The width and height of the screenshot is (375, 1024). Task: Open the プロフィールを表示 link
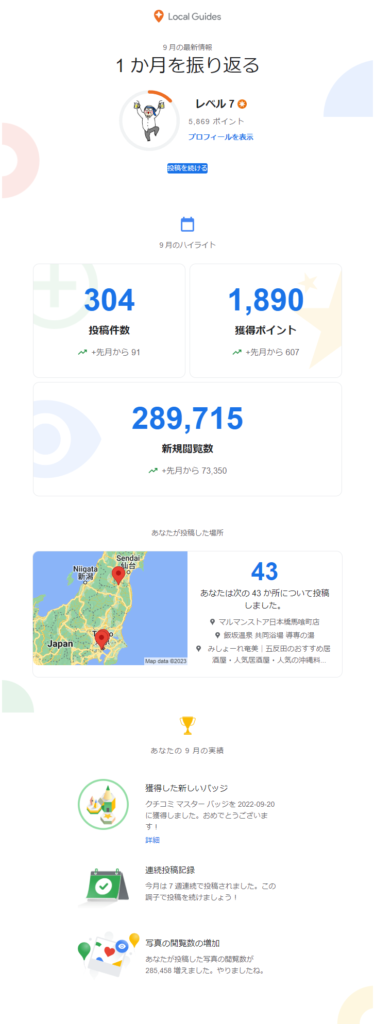[x=220, y=137]
